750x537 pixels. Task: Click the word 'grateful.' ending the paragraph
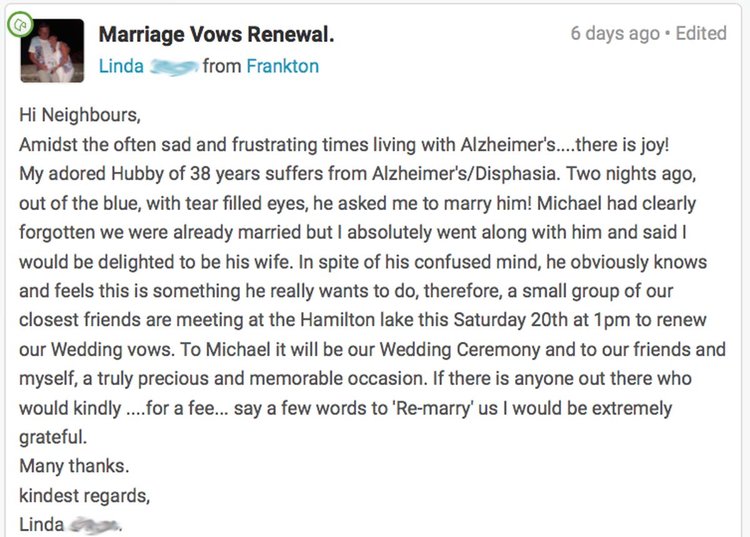(x=53, y=438)
